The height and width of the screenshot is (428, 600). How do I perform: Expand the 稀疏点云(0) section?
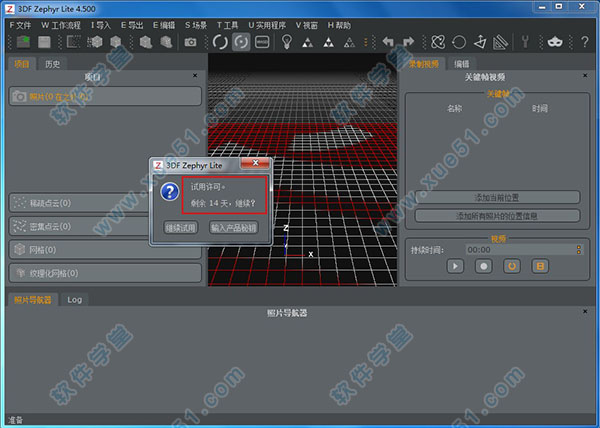[x=79, y=203]
